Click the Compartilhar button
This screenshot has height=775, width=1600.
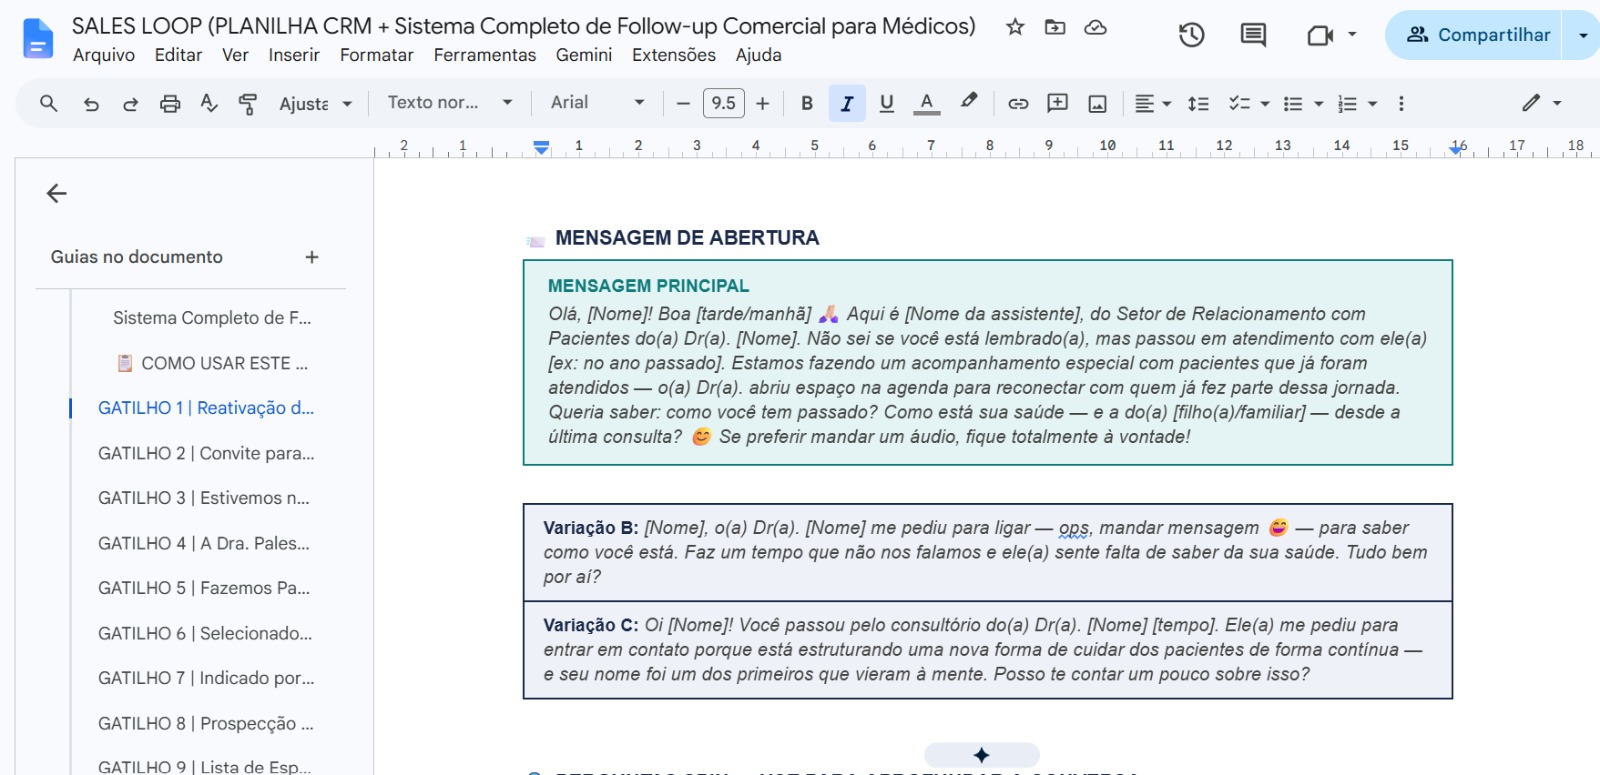coord(1478,35)
